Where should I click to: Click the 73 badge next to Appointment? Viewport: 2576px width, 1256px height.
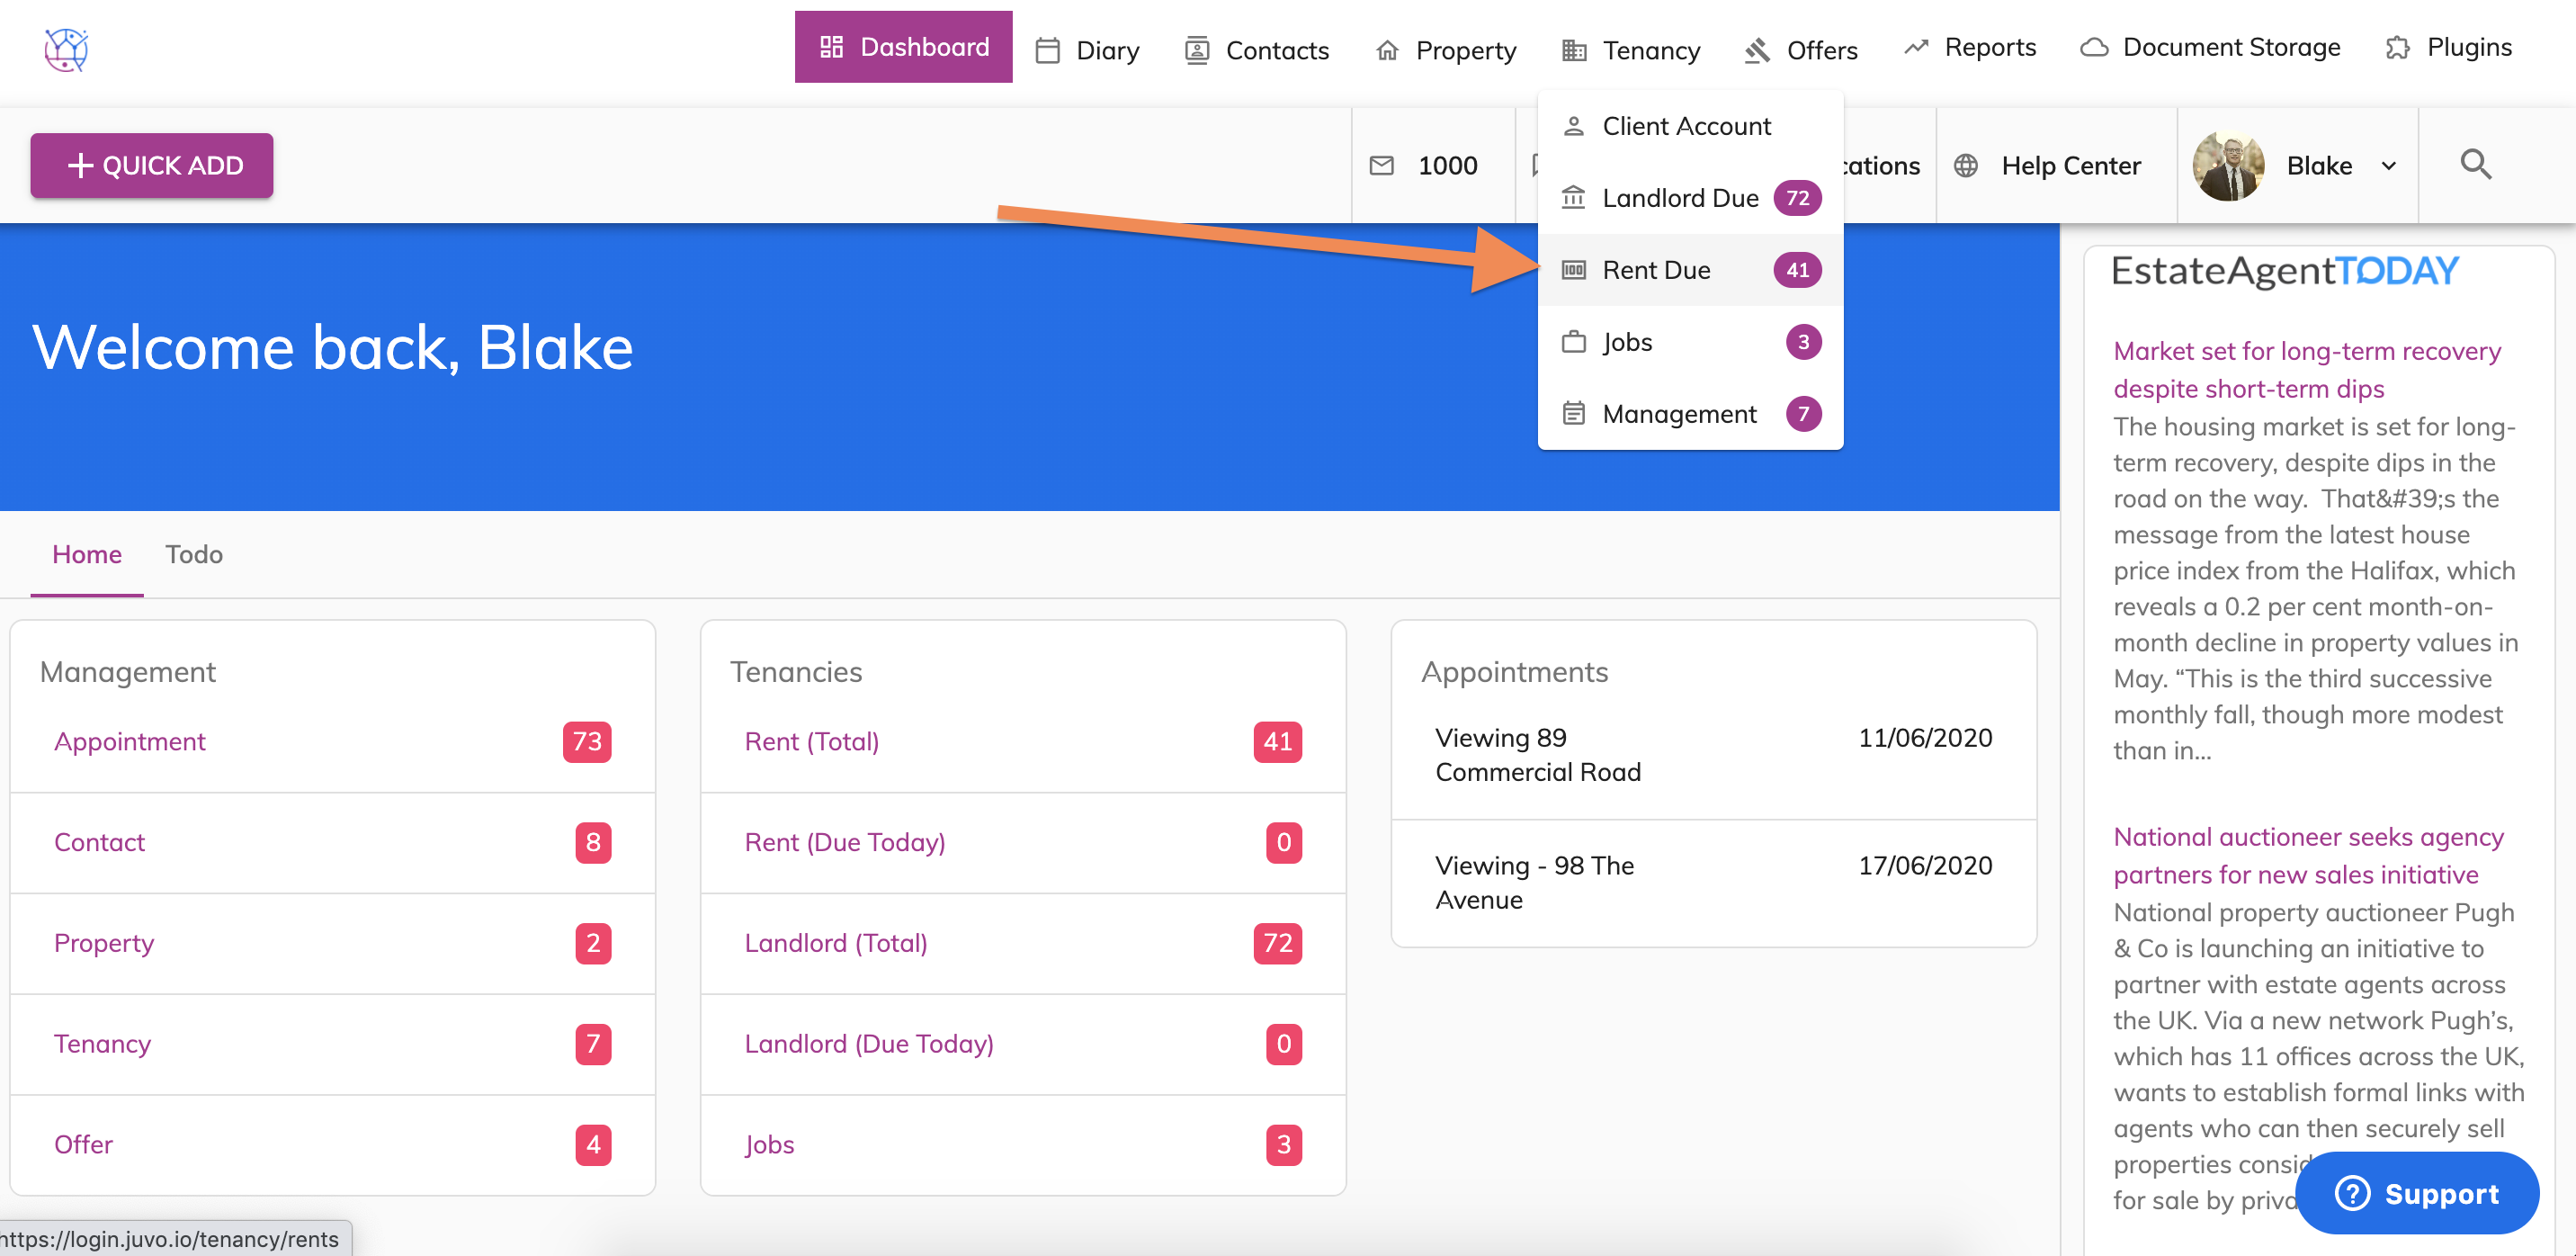pos(587,742)
